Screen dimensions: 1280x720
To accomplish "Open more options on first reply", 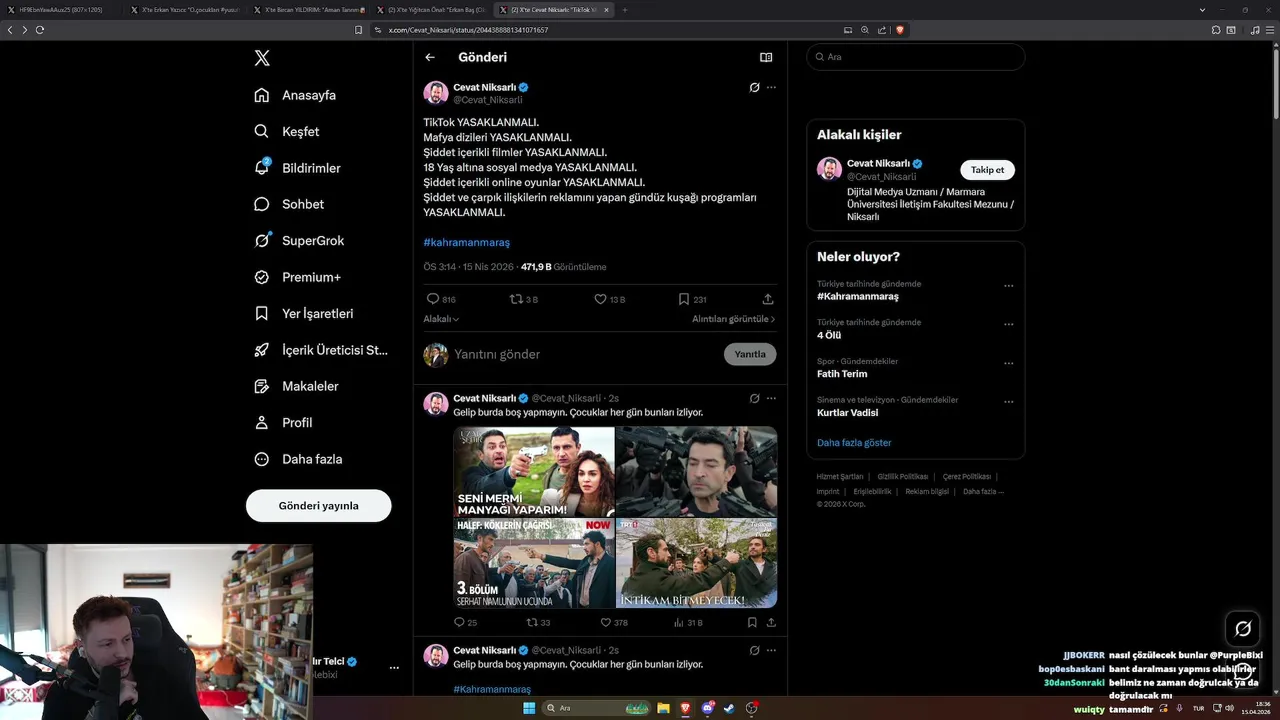I will 771,398.
